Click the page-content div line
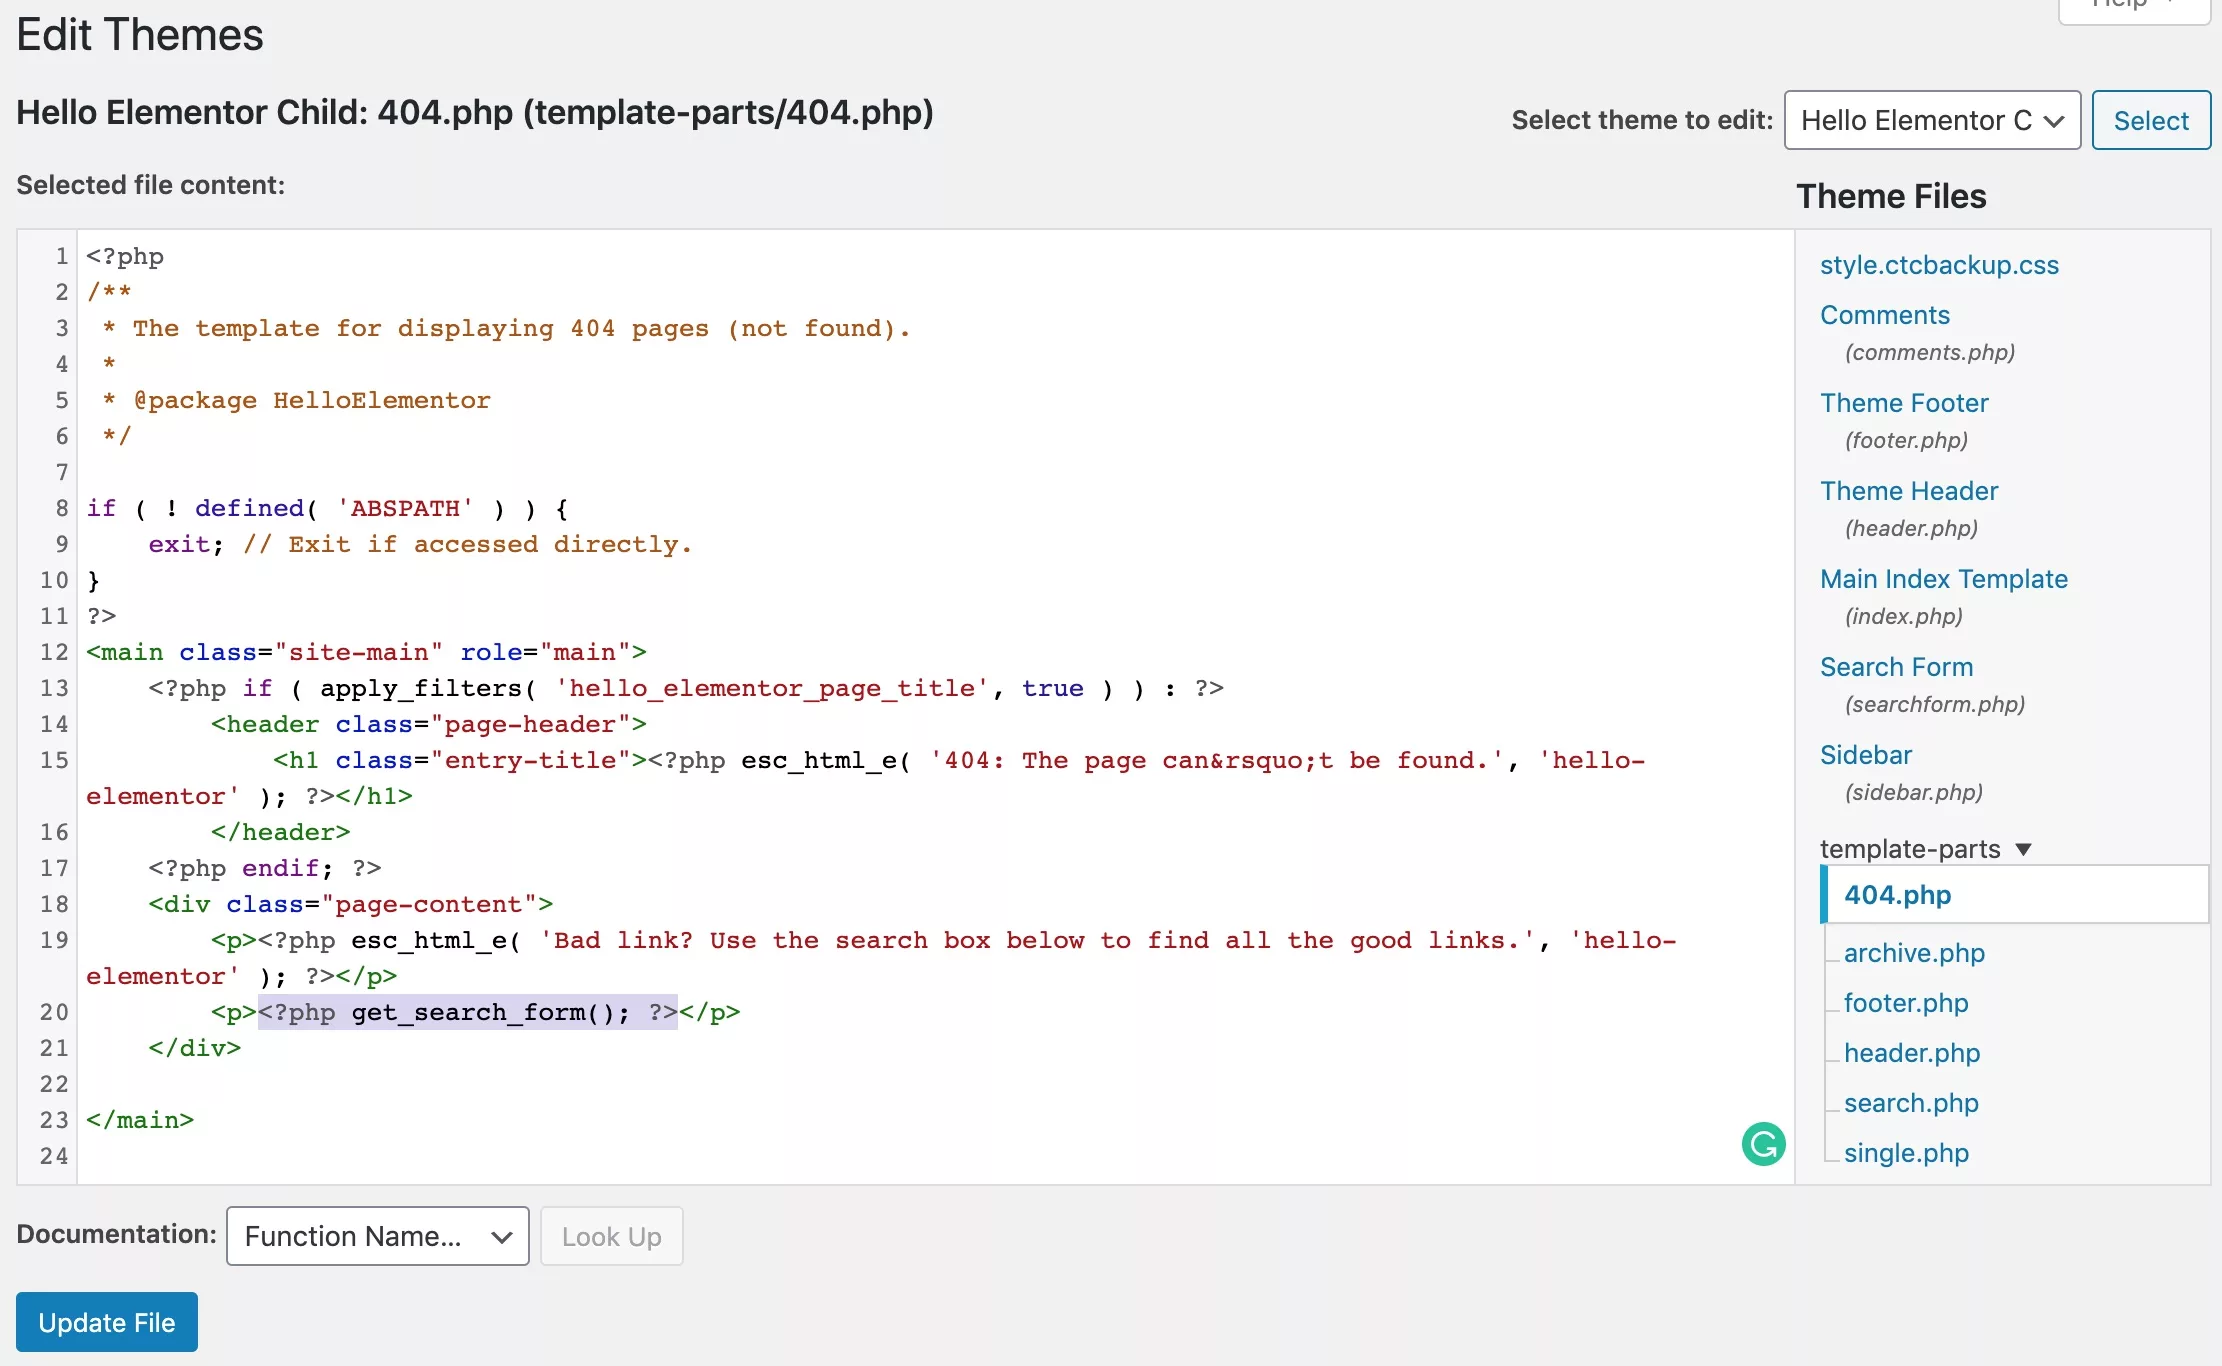Viewport: 2222px width, 1366px height. pyautogui.click(x=351, y=904)
